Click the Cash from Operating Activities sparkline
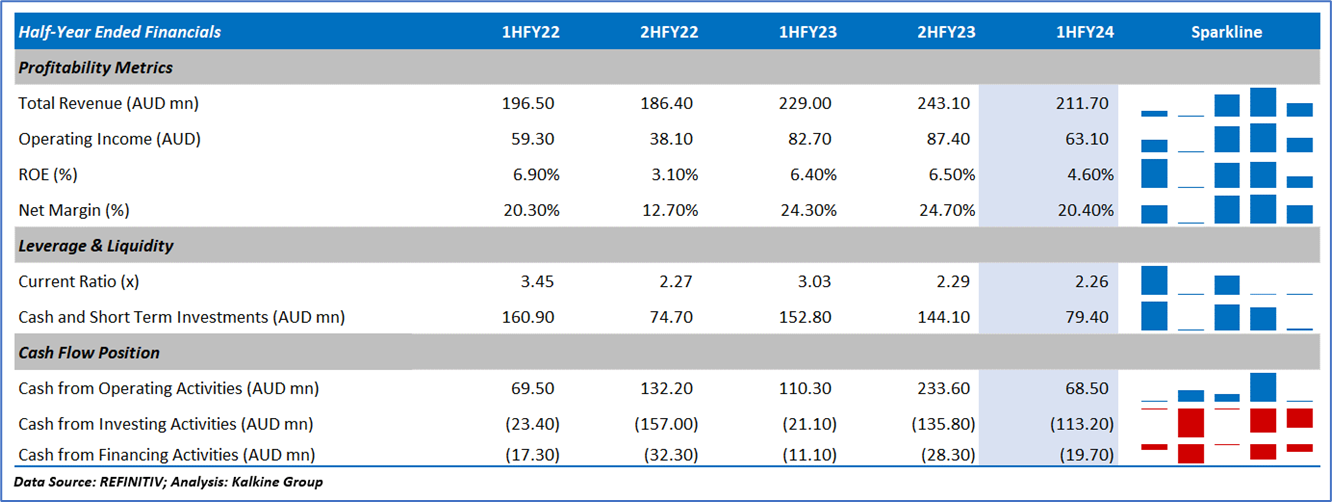1332x502 pixels. pos(1226,388)
